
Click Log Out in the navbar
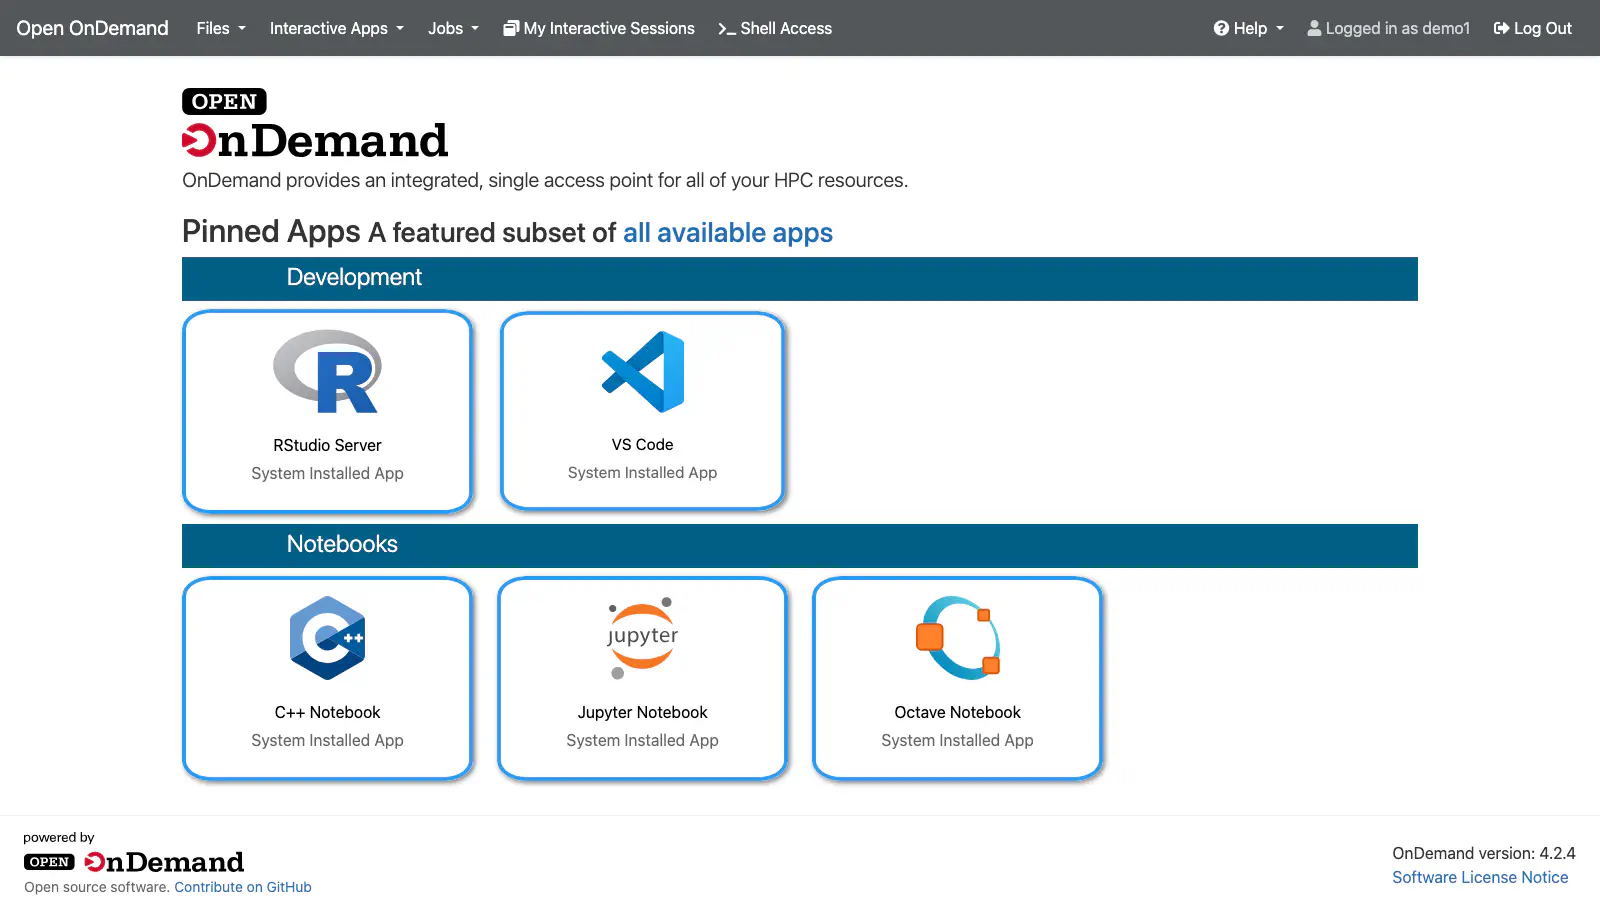coord(1533,28)
